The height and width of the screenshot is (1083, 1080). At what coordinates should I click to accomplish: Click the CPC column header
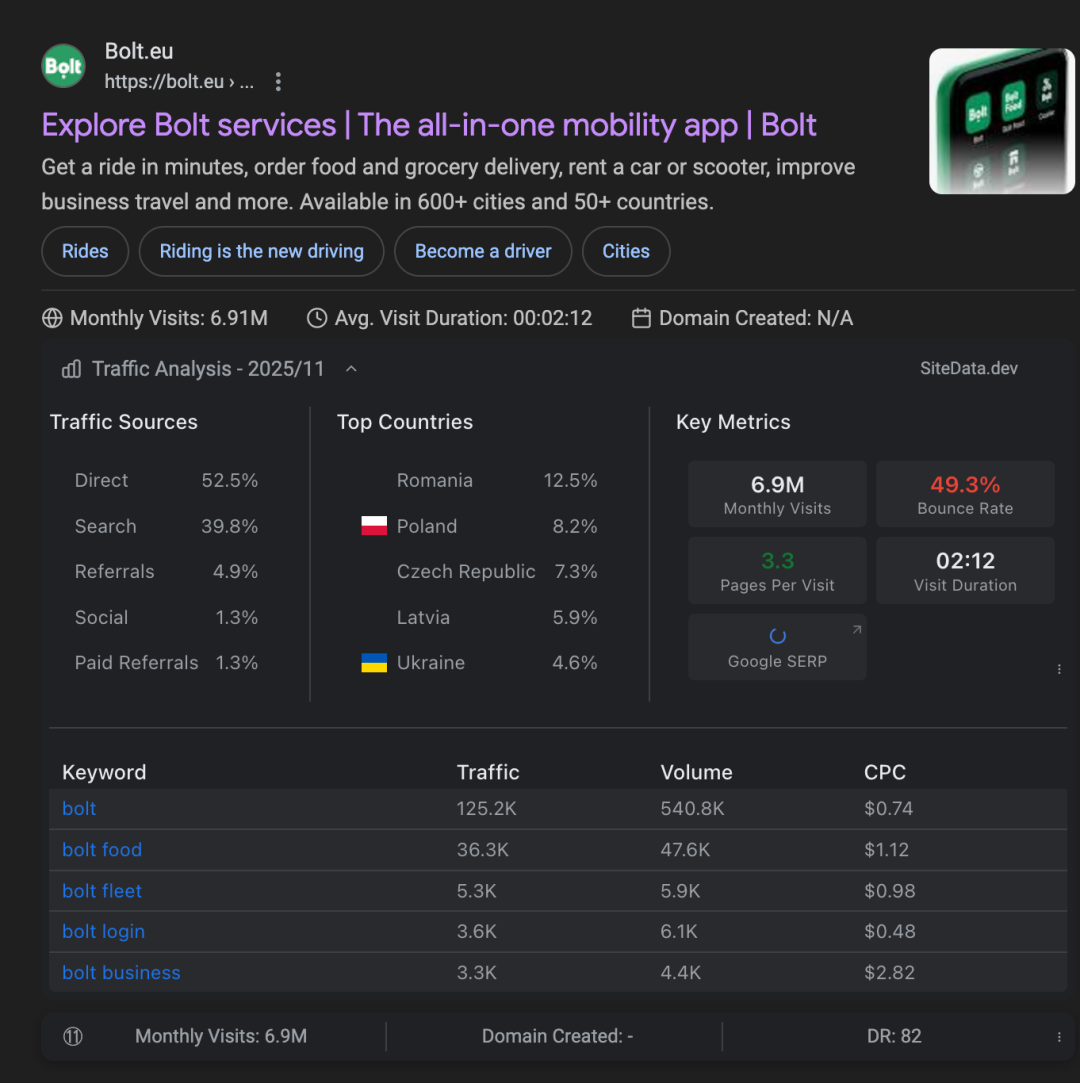click(x=885, y=772)
